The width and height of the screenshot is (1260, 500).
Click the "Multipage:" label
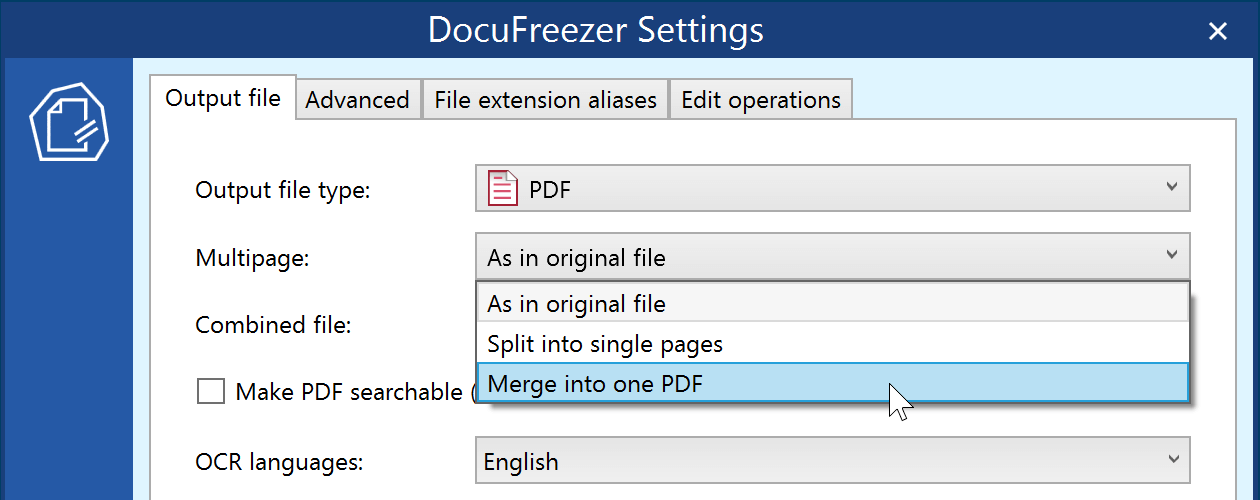coord(252,258)
